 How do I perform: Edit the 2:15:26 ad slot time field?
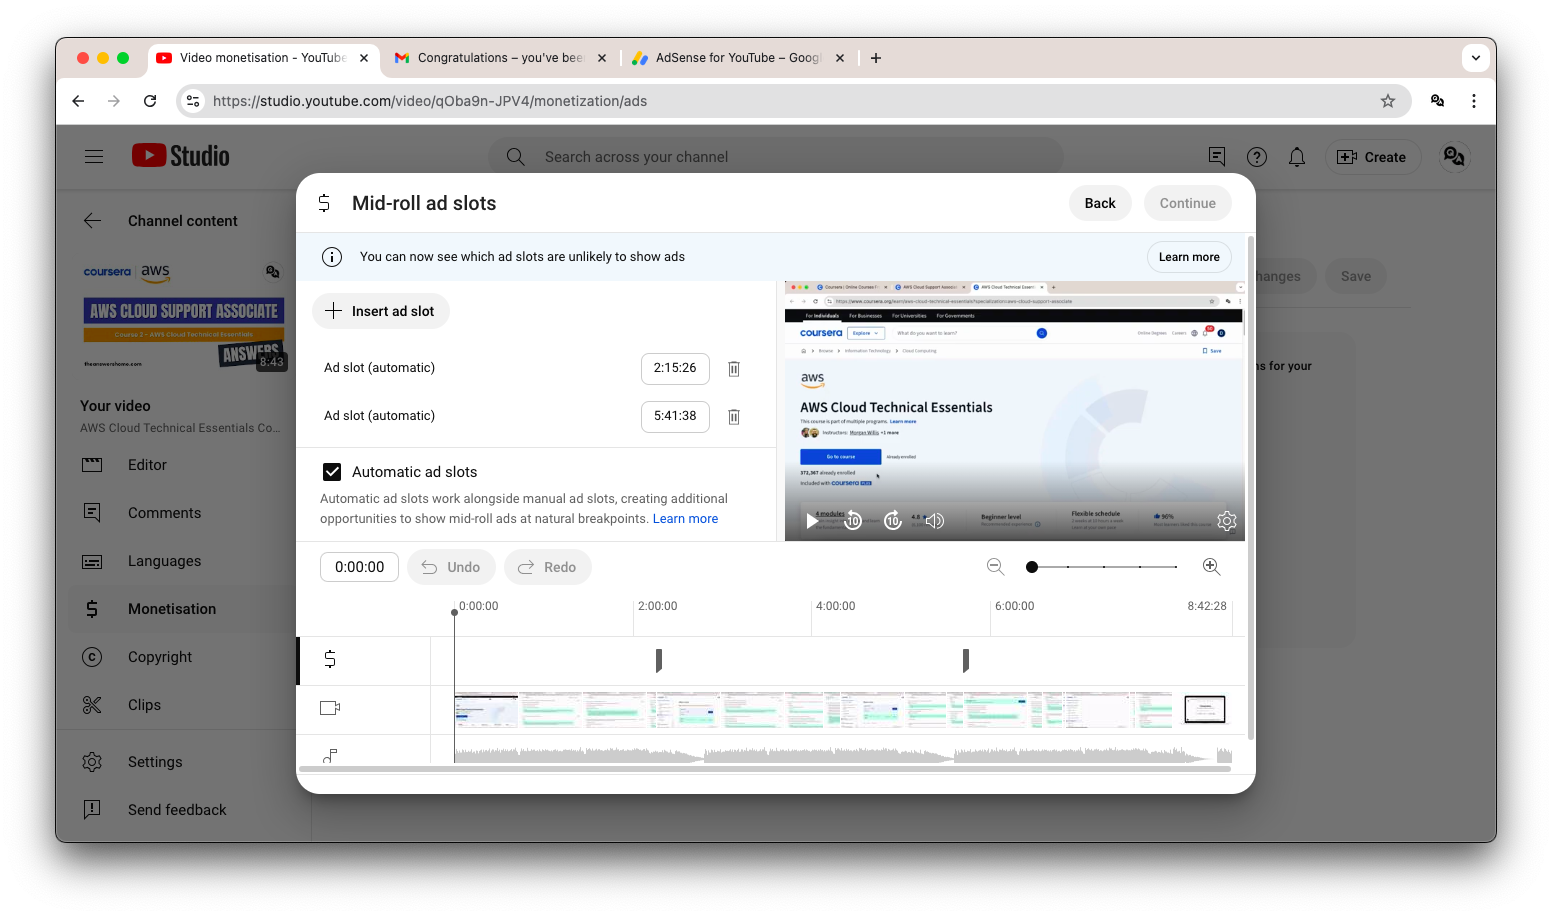coord(675,368)
